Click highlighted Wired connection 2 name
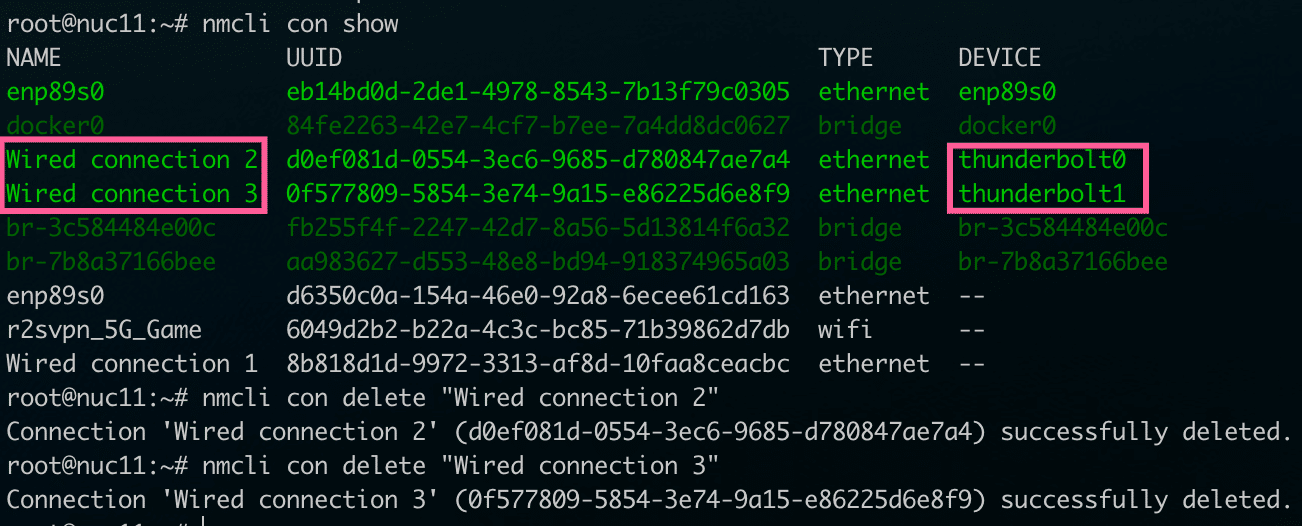This screenshot has width=1302, height=526. tap(132, 160)
